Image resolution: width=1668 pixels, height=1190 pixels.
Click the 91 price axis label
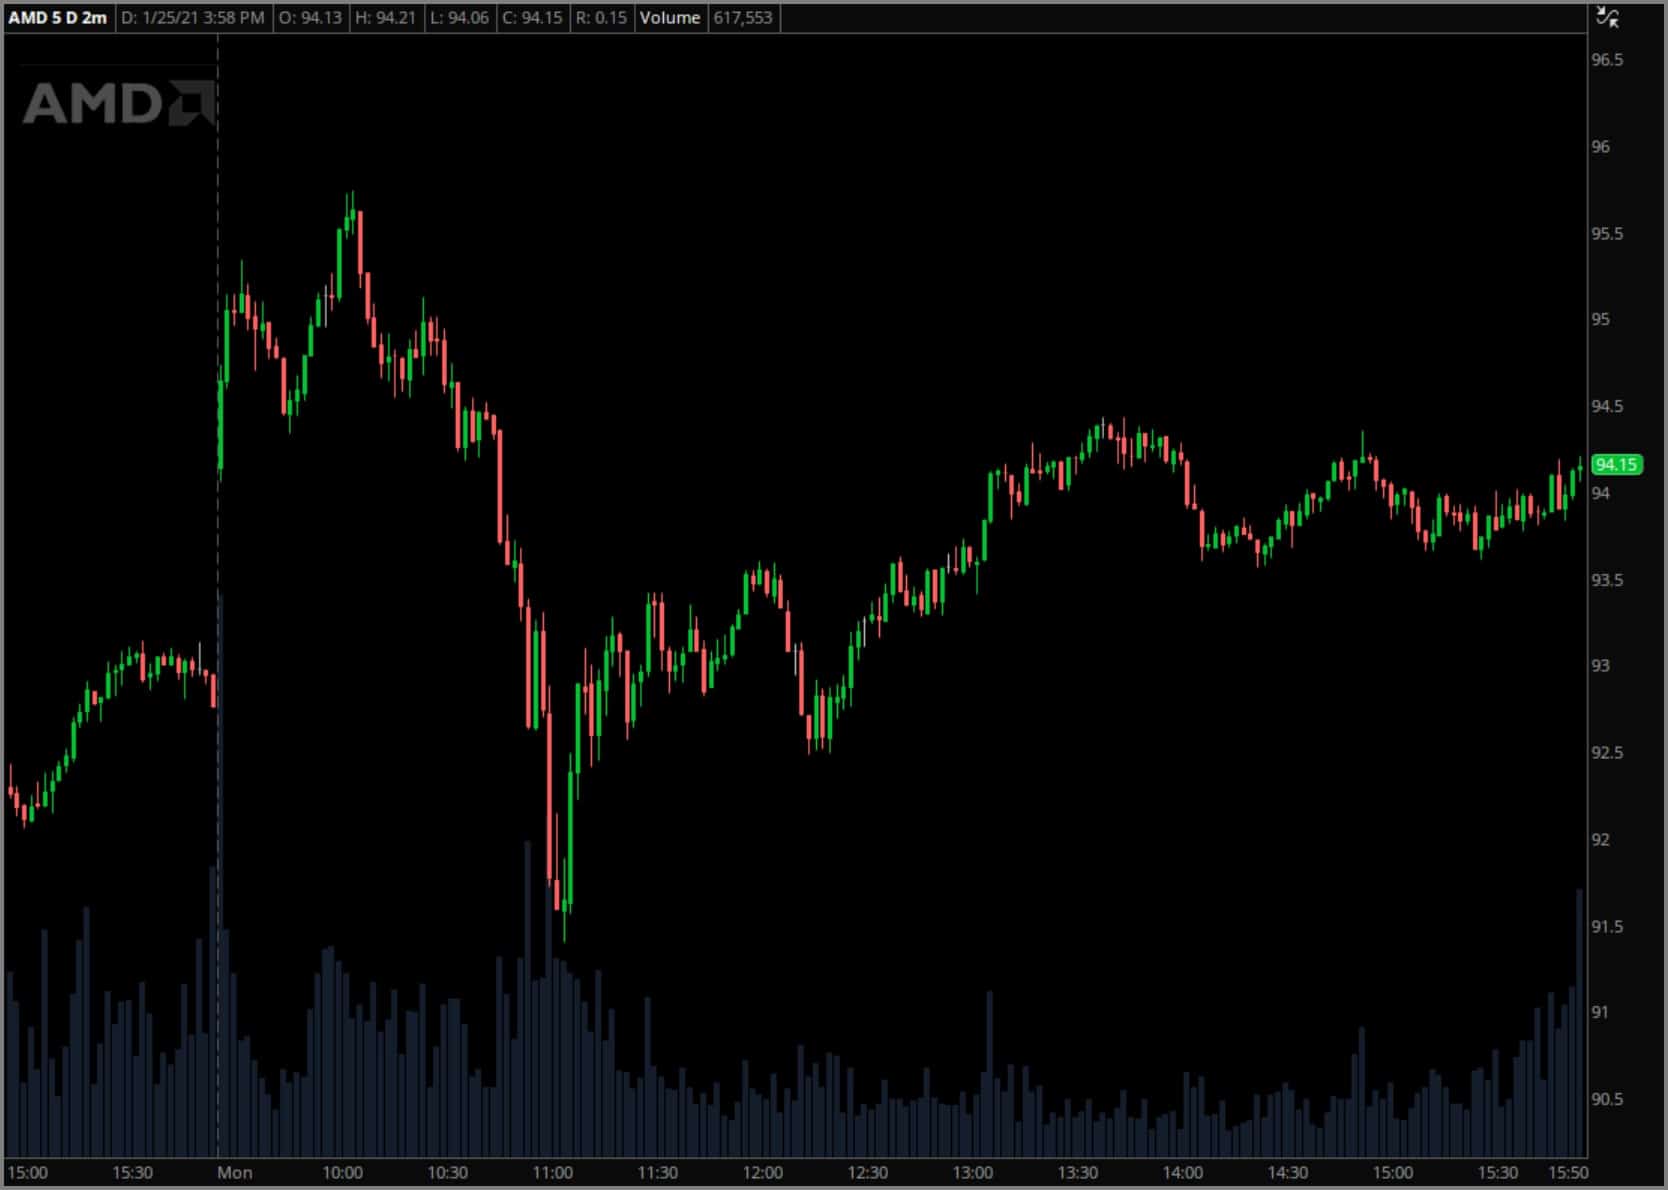click(1601, 1012)
